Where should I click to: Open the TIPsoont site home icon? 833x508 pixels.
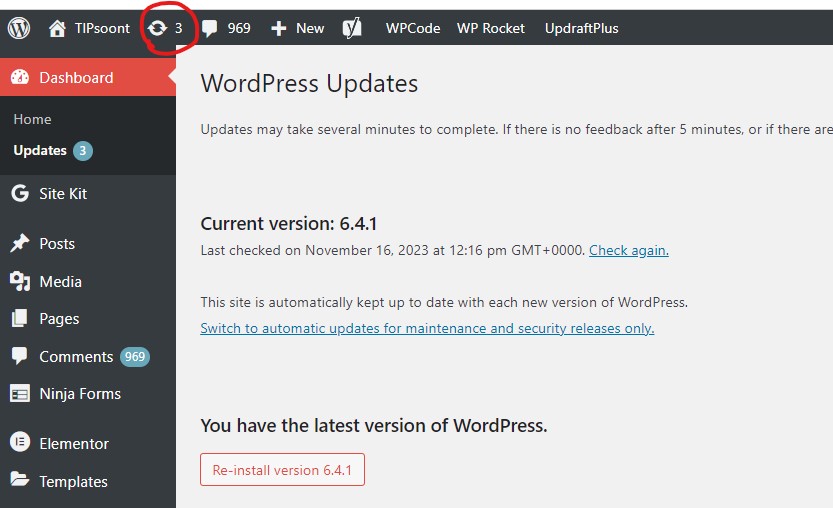[x=58, y=28]
